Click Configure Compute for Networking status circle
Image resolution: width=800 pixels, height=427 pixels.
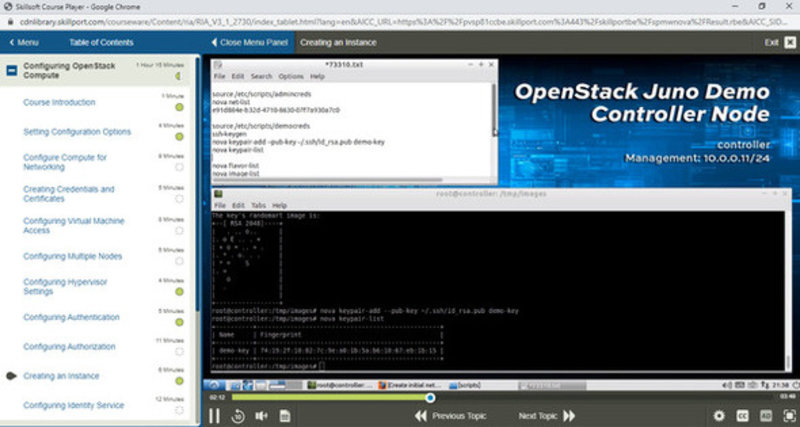[179, 167]
